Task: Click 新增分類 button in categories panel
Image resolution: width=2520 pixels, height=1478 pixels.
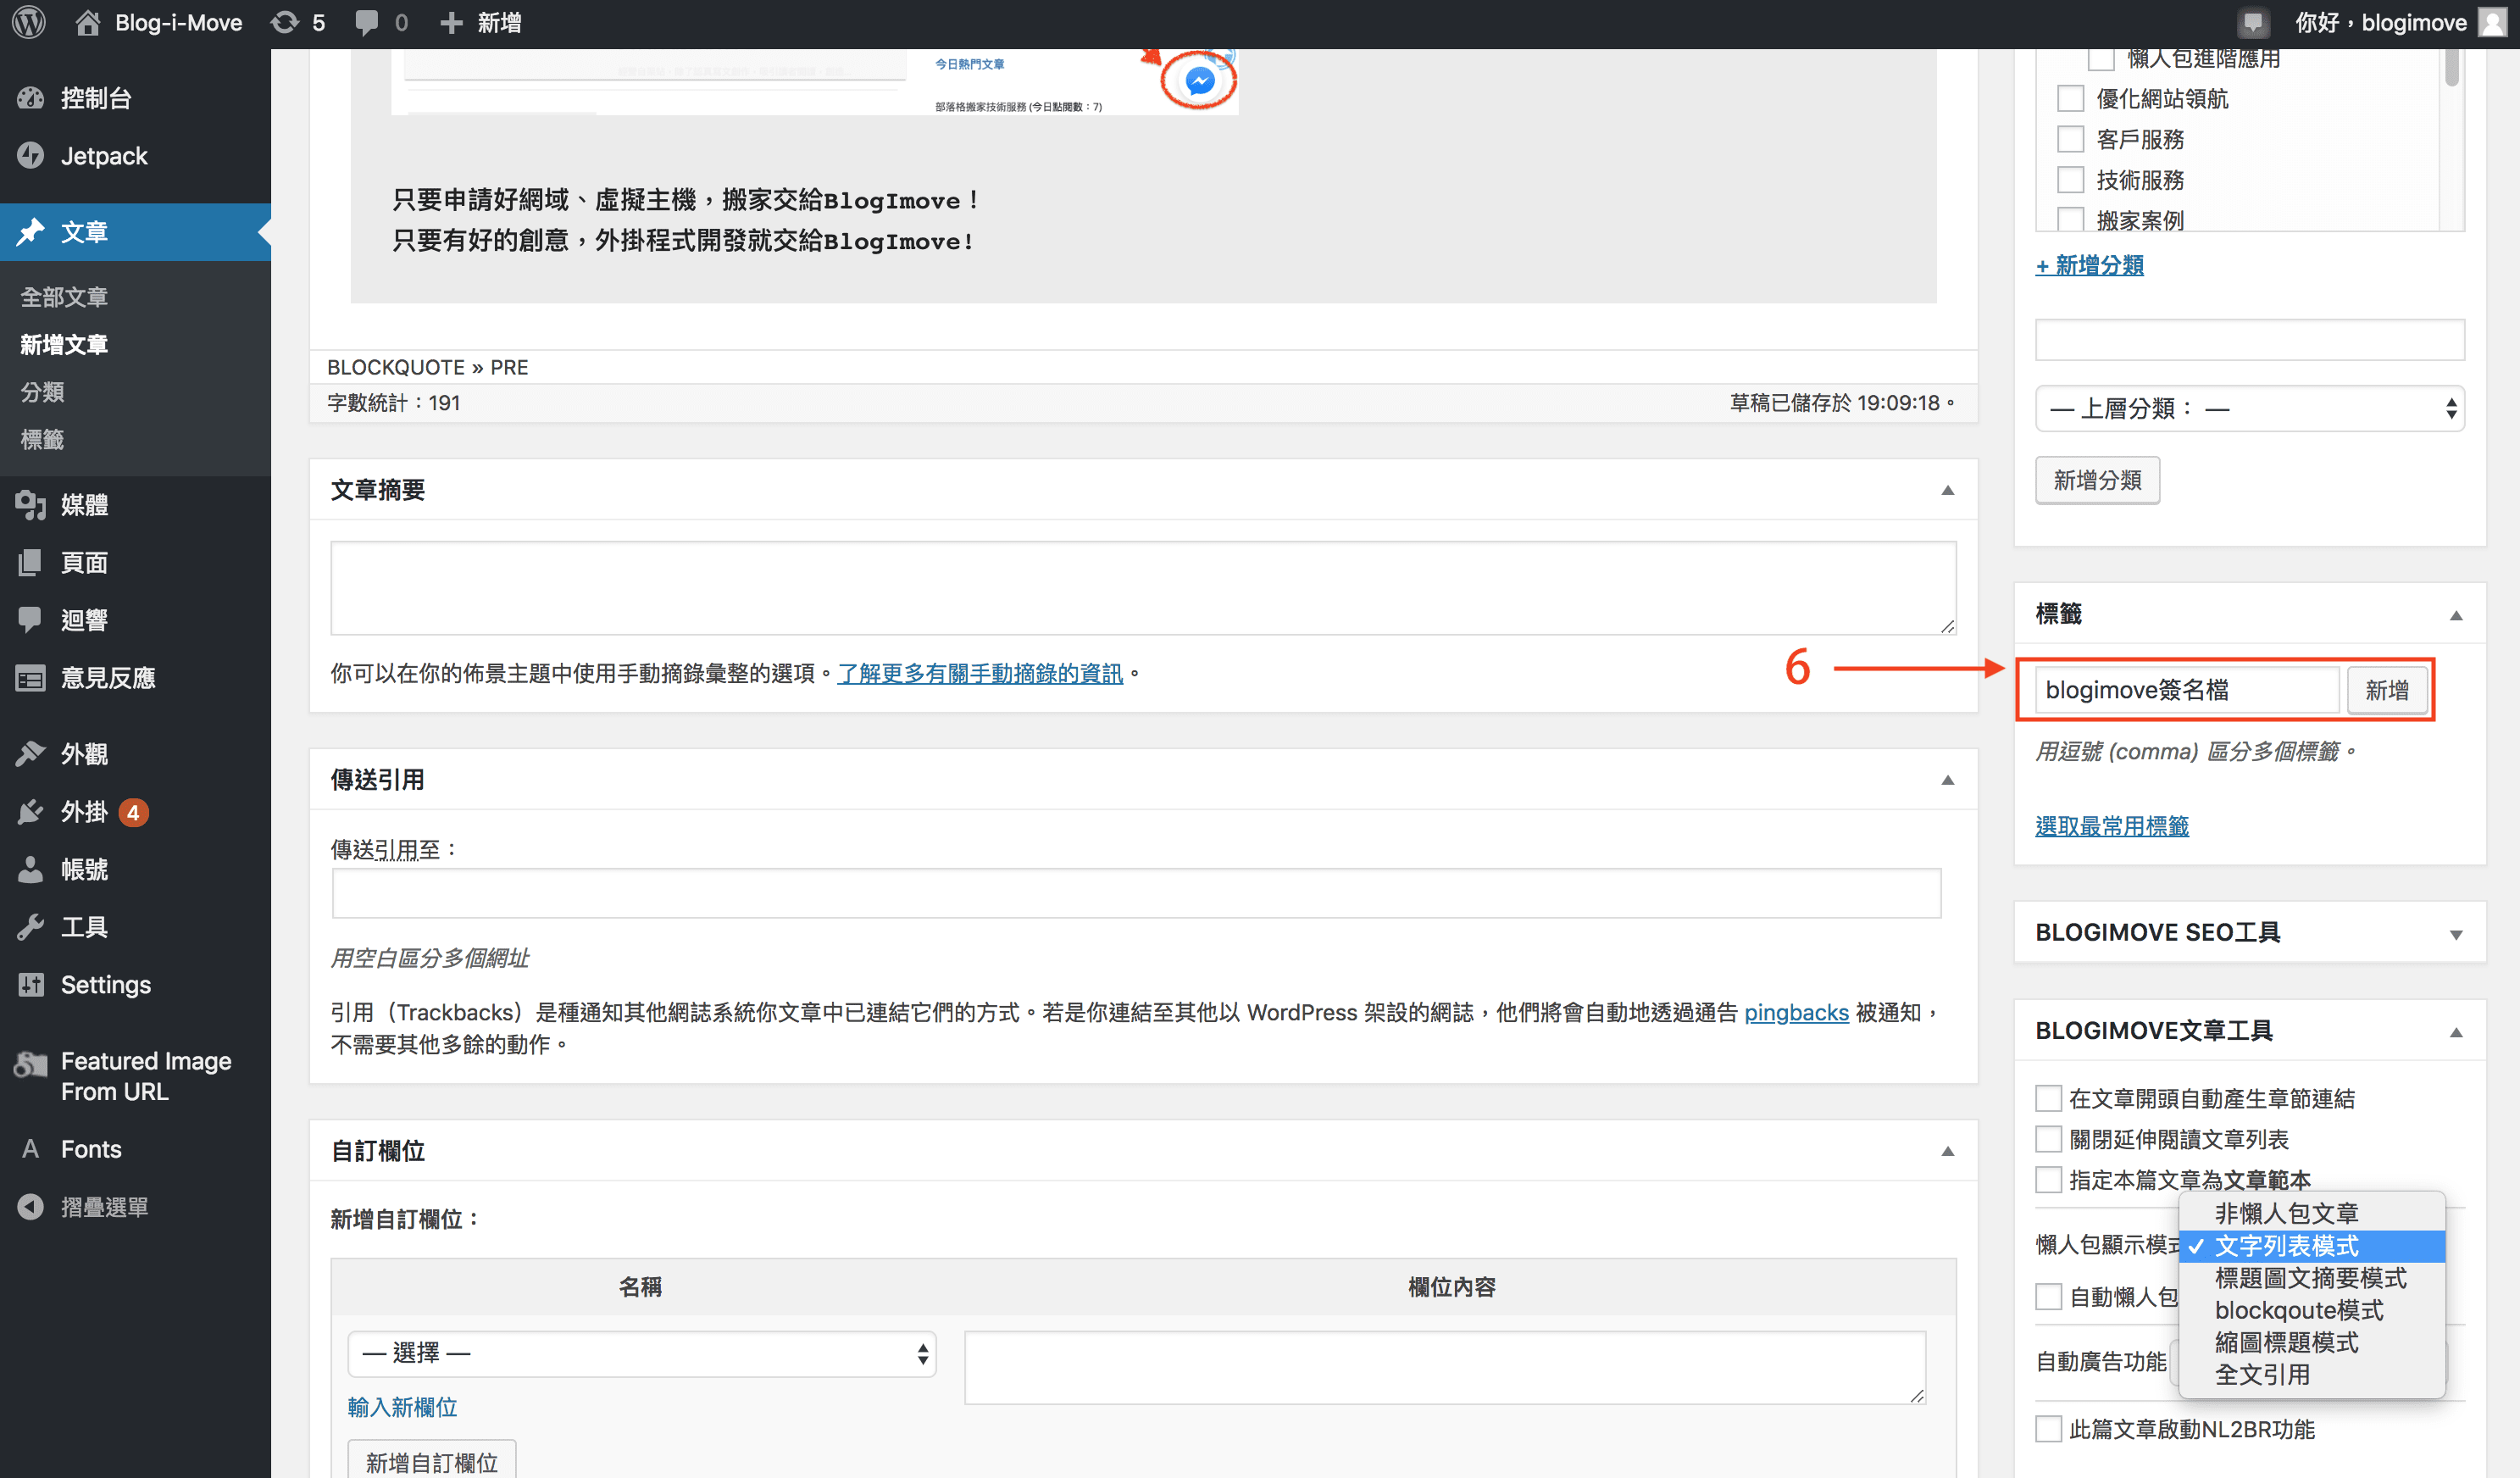Action: click(2098, 481)
